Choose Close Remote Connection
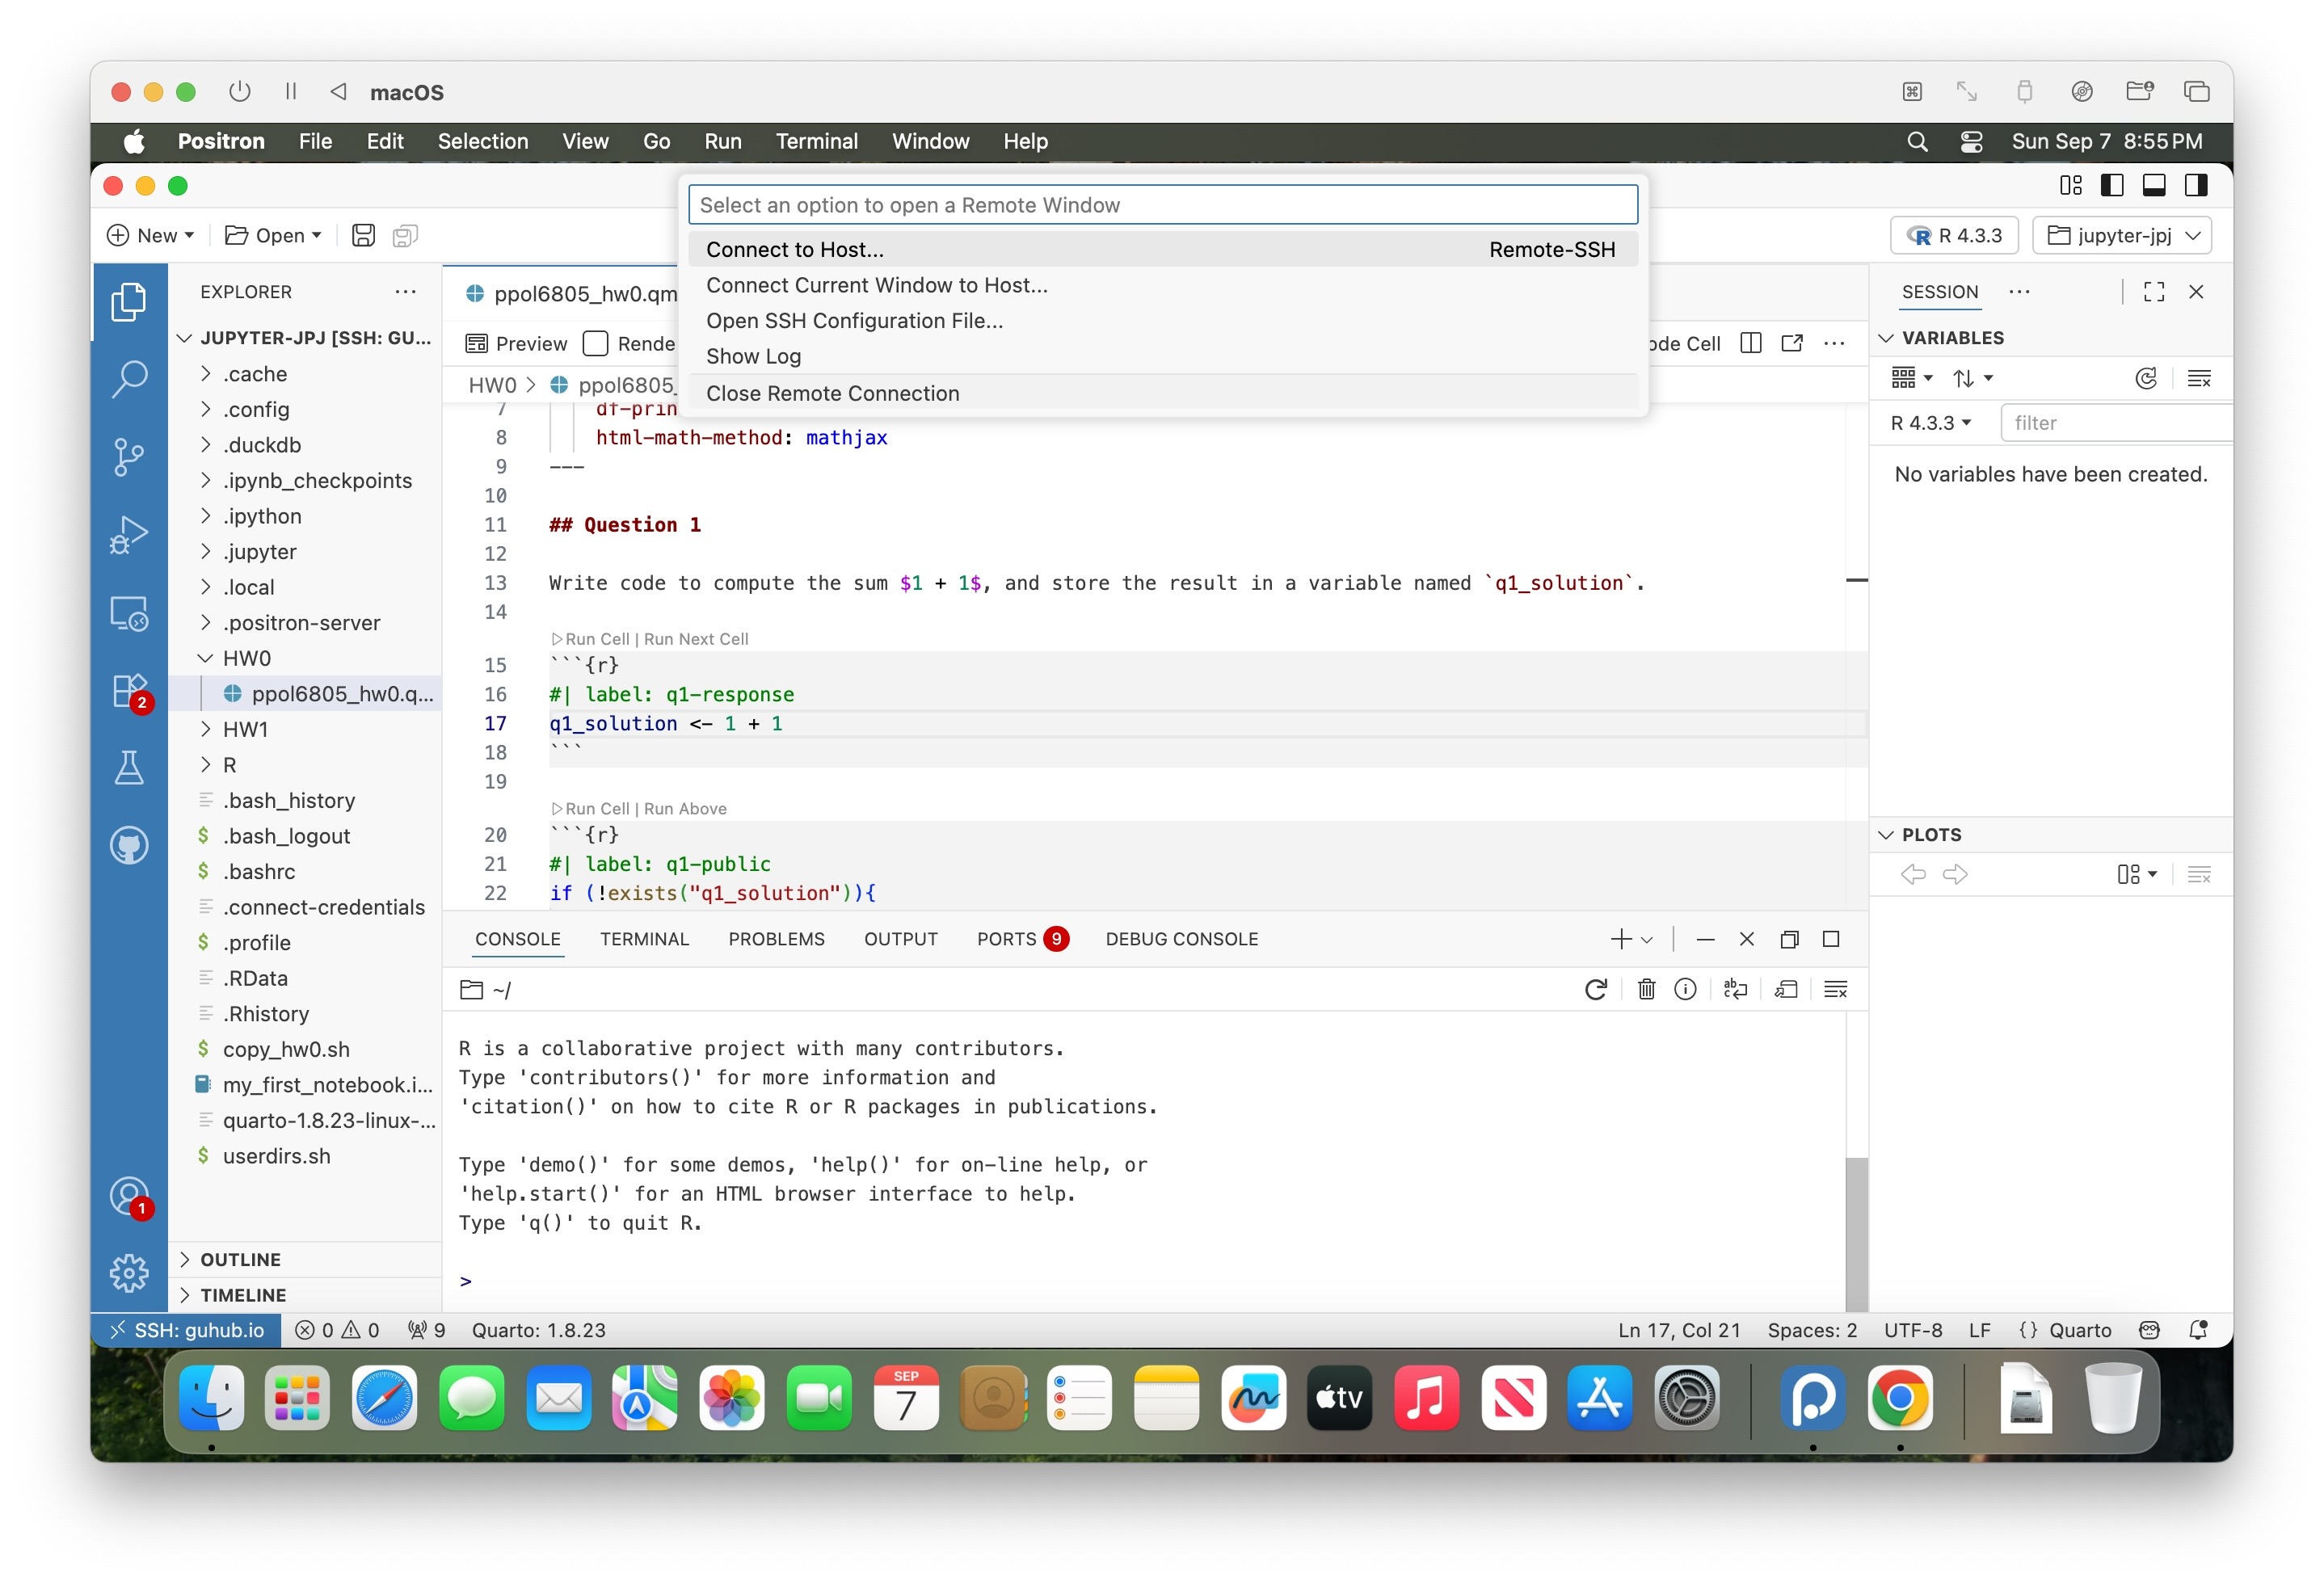This screenshot has width=2324, height=1582. point(1162,393)
